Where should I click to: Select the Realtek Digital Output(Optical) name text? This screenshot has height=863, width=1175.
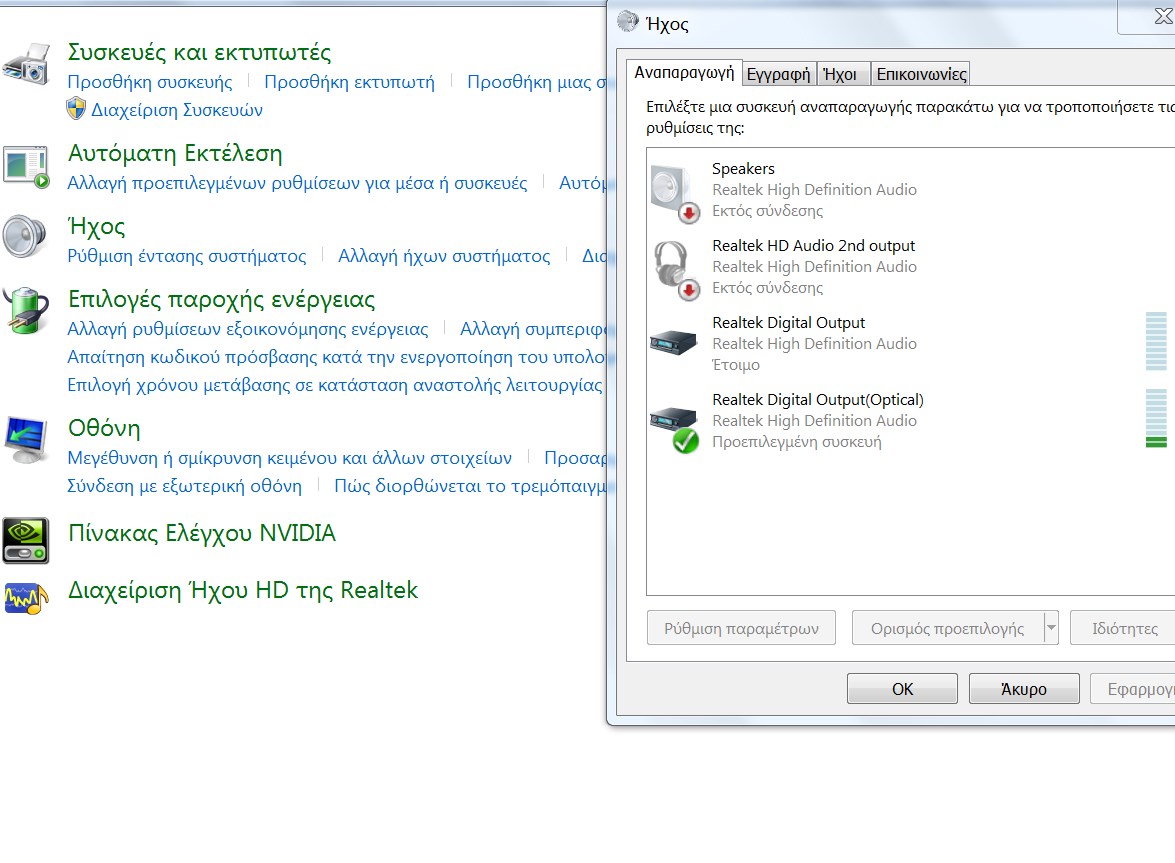(818, 400)
